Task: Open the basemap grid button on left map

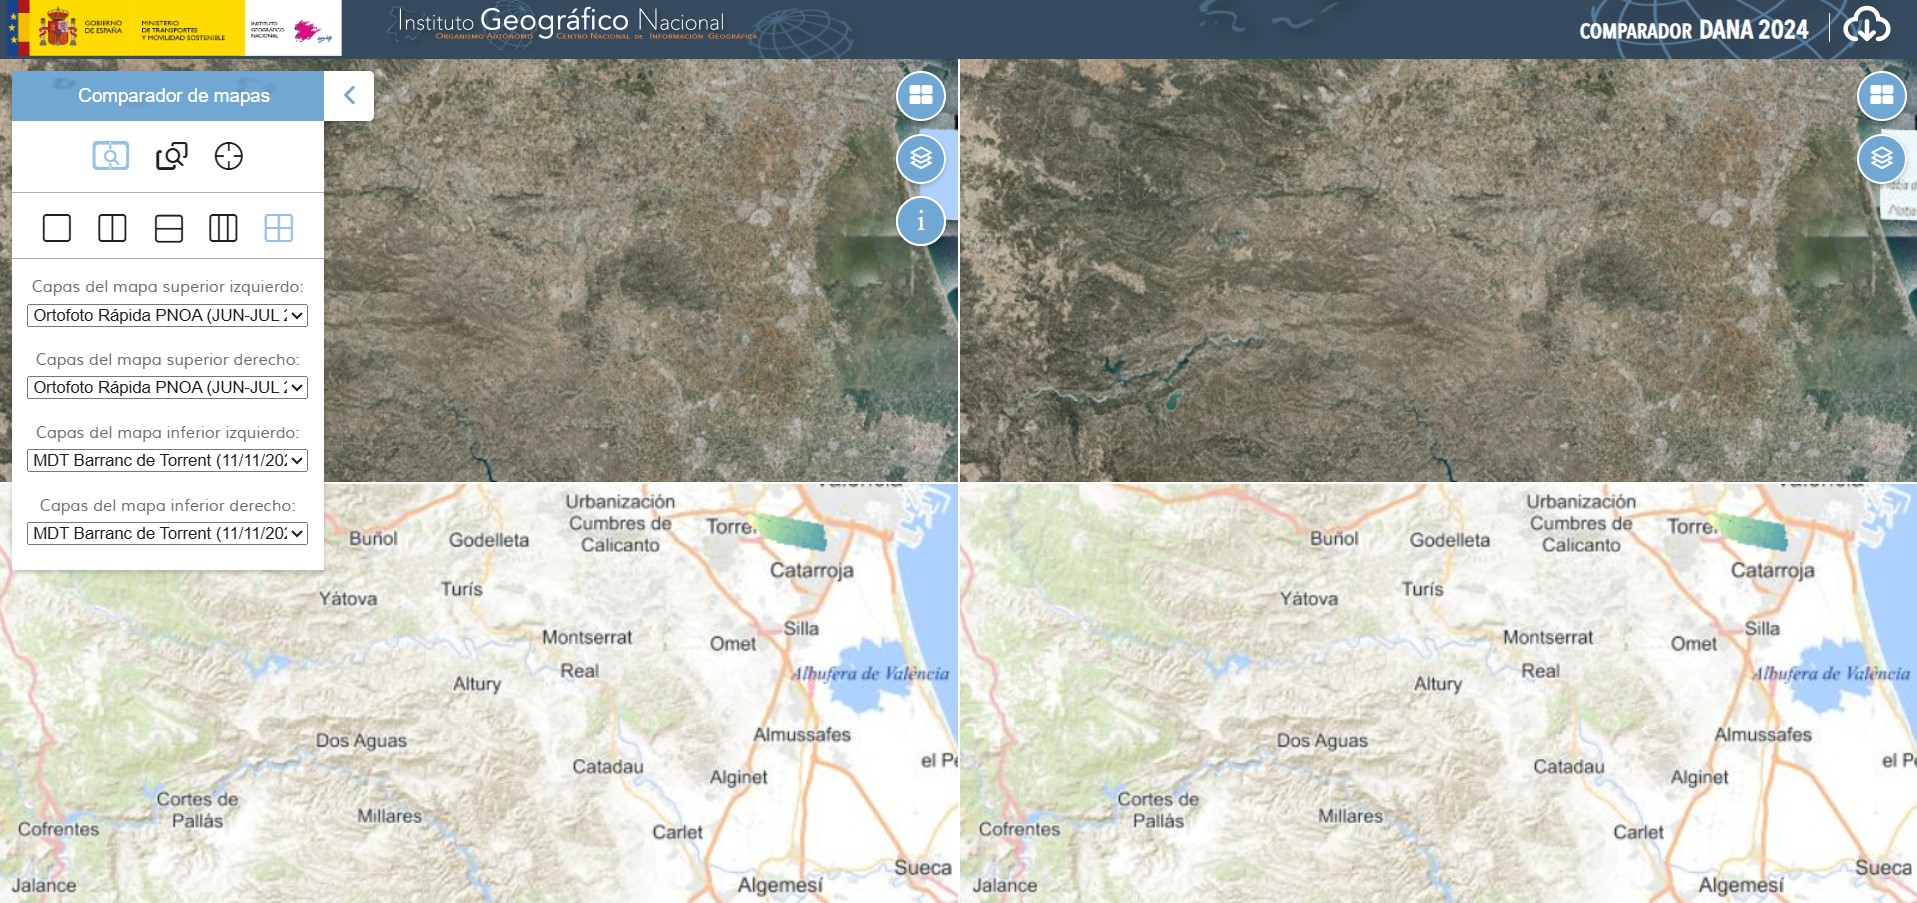Action: [921, 96]
